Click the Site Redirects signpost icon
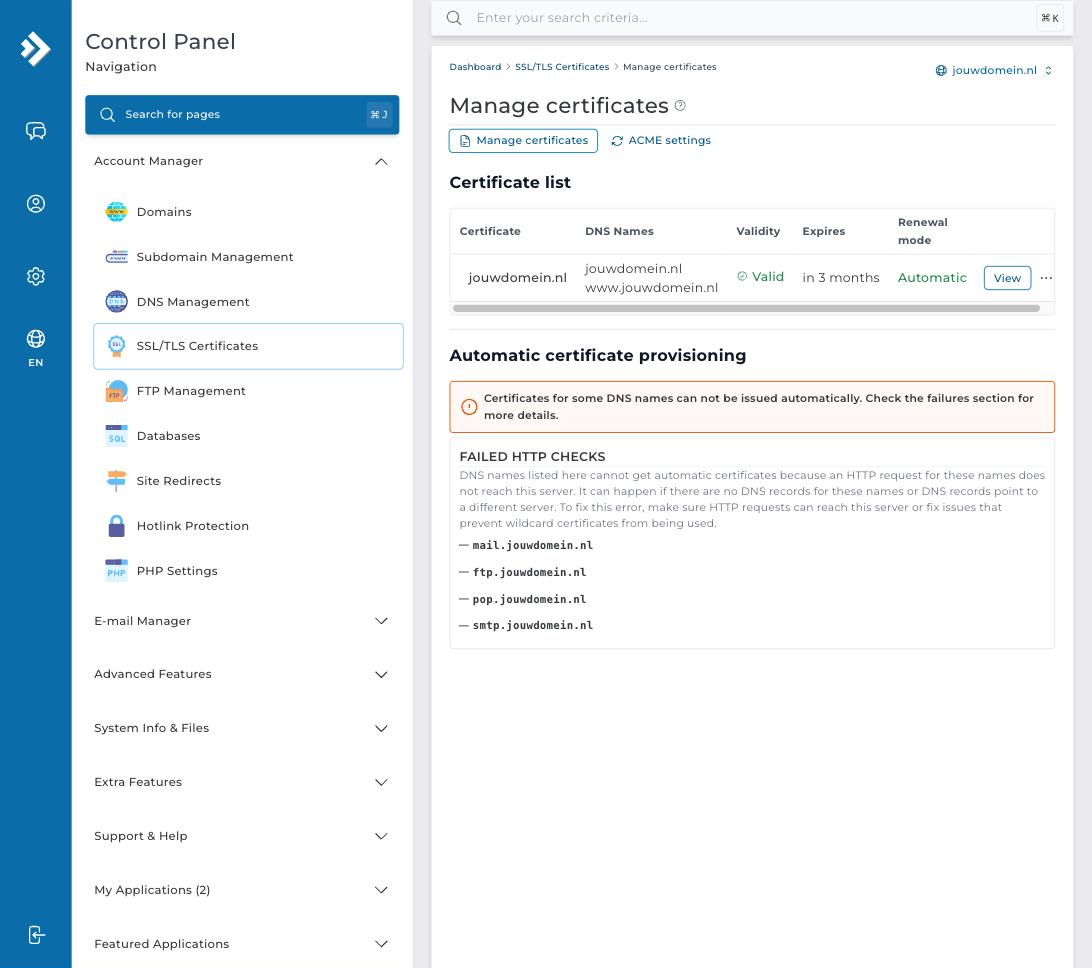The height and width of the screenshot is (968, 1092). pos(116,481)
